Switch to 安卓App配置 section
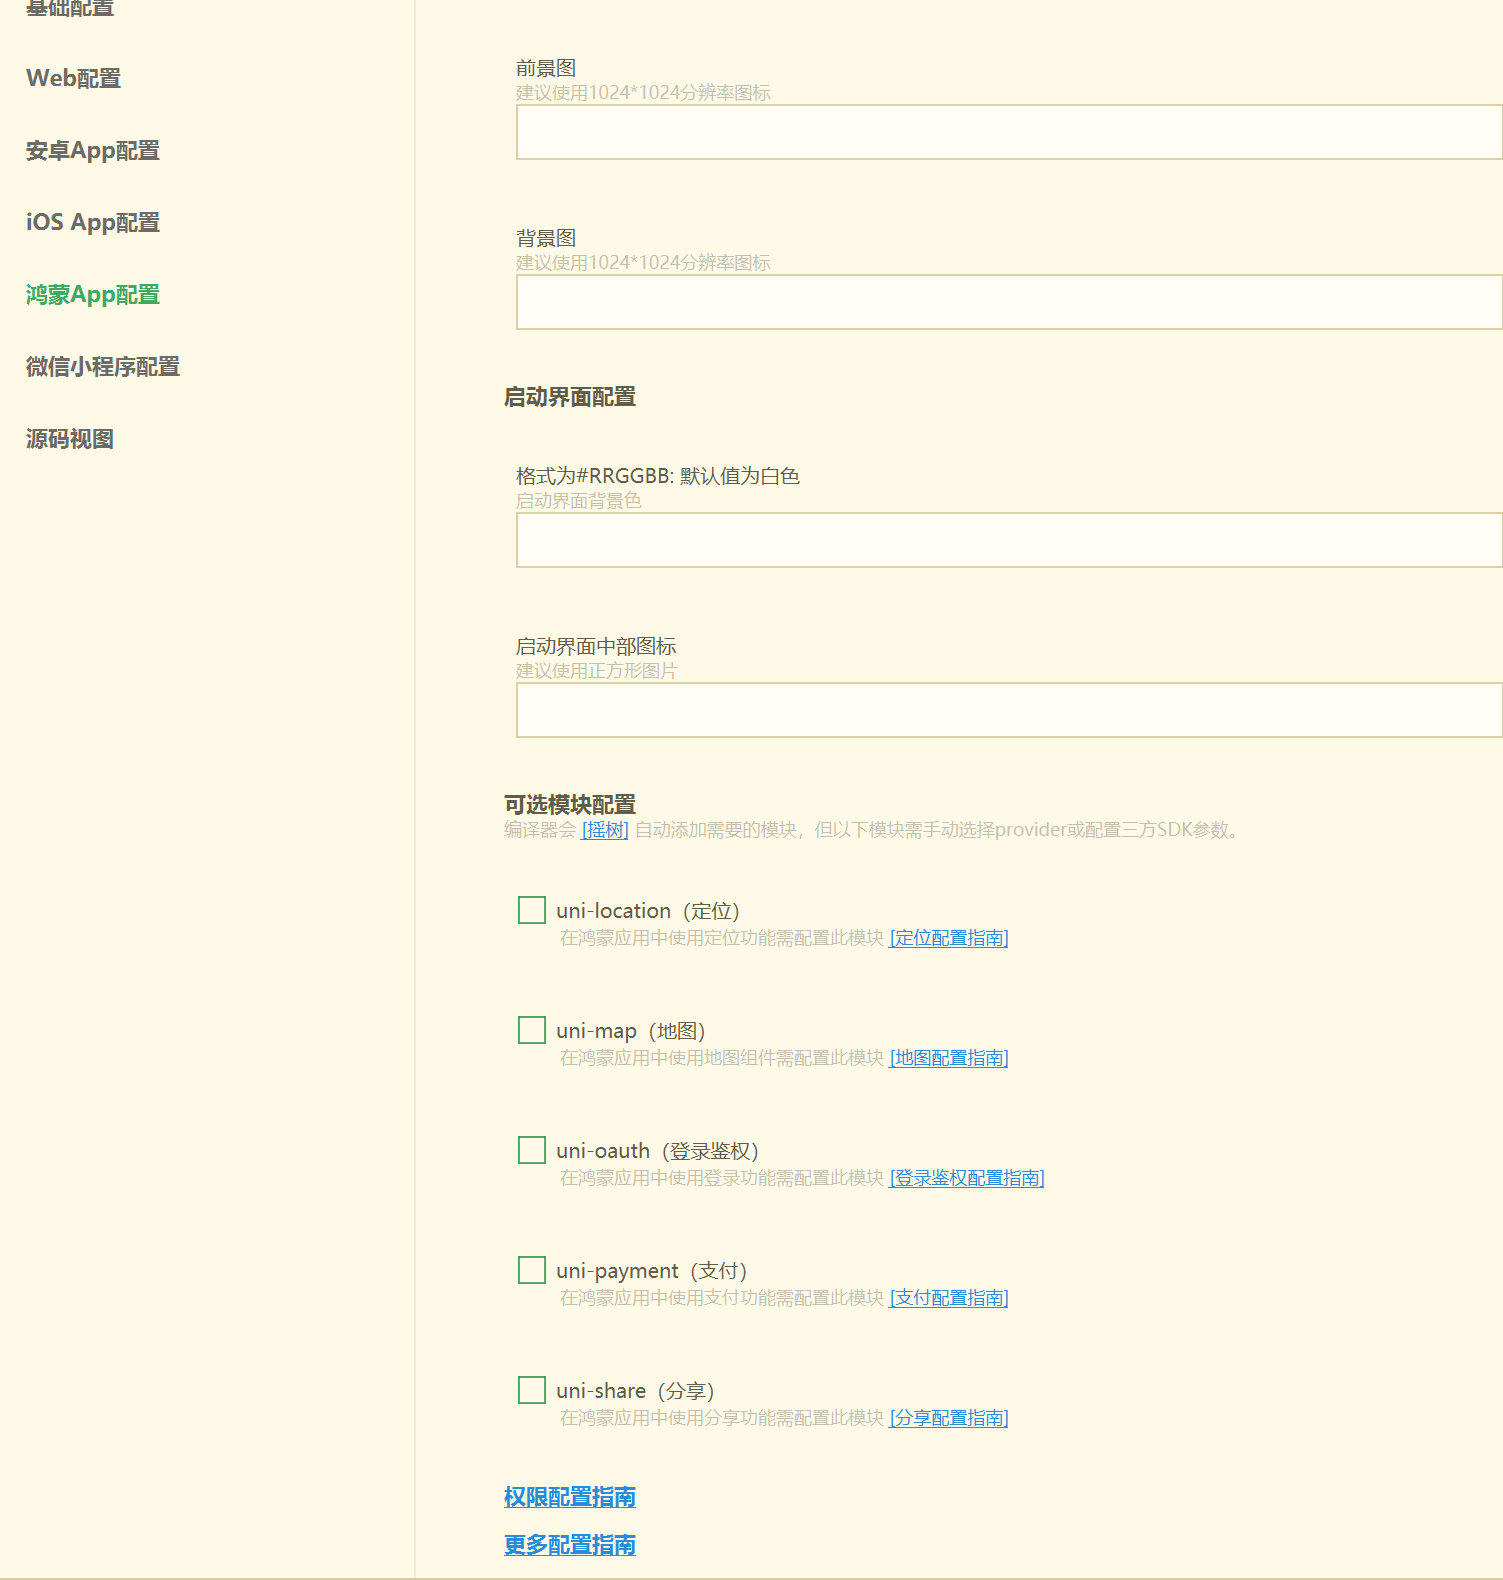This screenshot has width=1503, height=1580. click(92, 151)
